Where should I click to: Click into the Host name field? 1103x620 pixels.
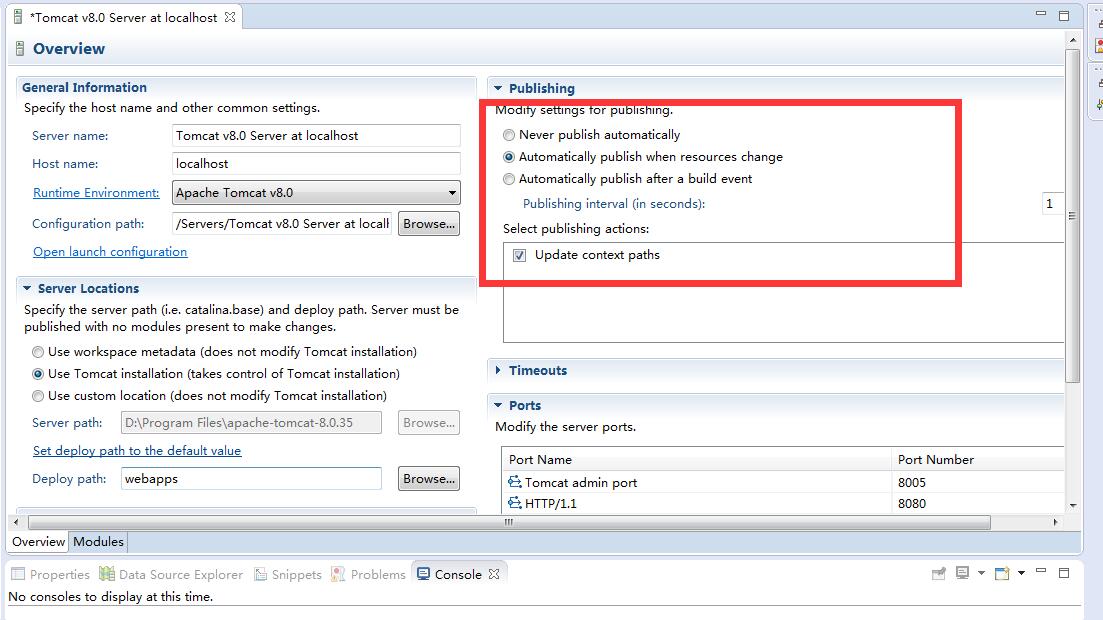[x=317, y=164]
